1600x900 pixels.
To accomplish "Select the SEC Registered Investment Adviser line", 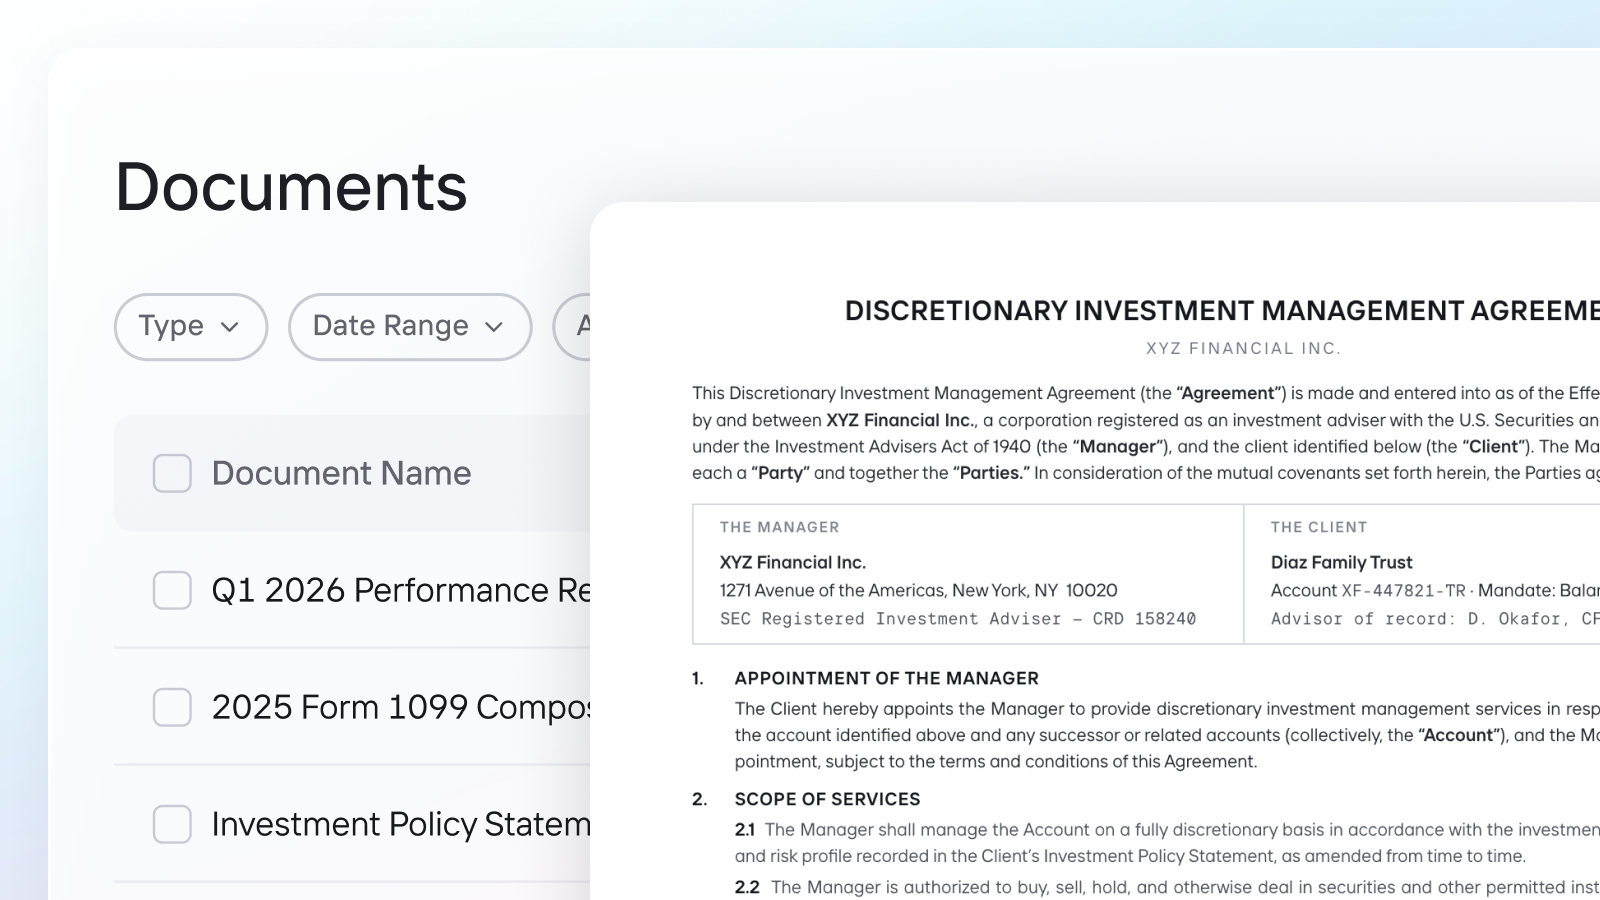I will click(x=958, y=619).
